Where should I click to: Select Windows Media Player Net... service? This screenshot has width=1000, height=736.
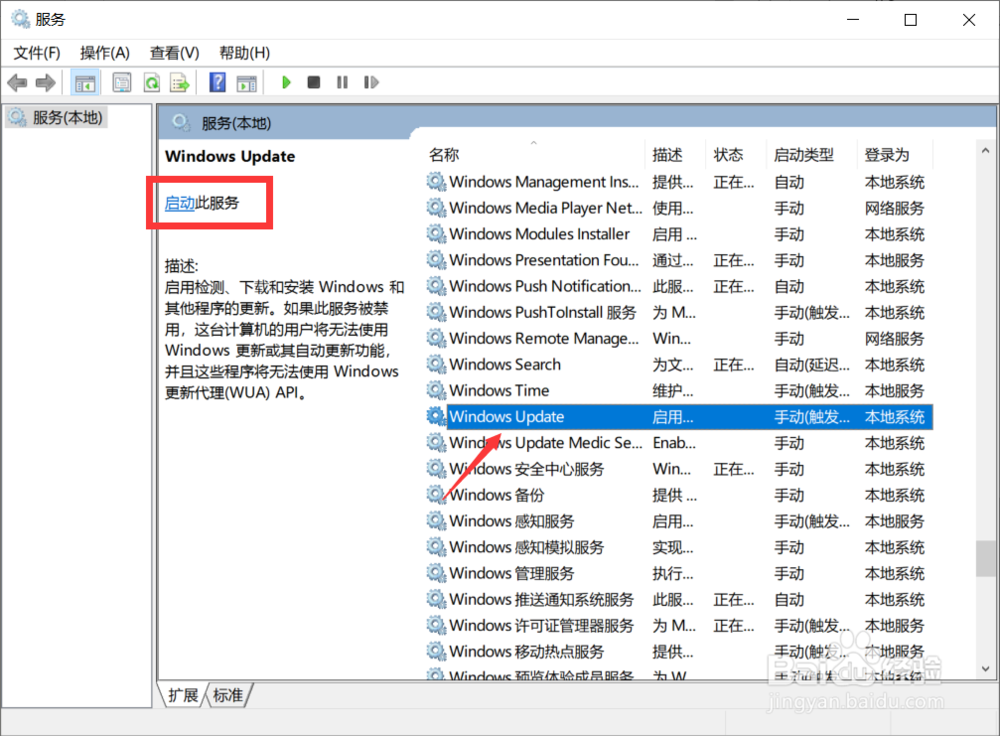pyautogui.click(x=679, y=208)
